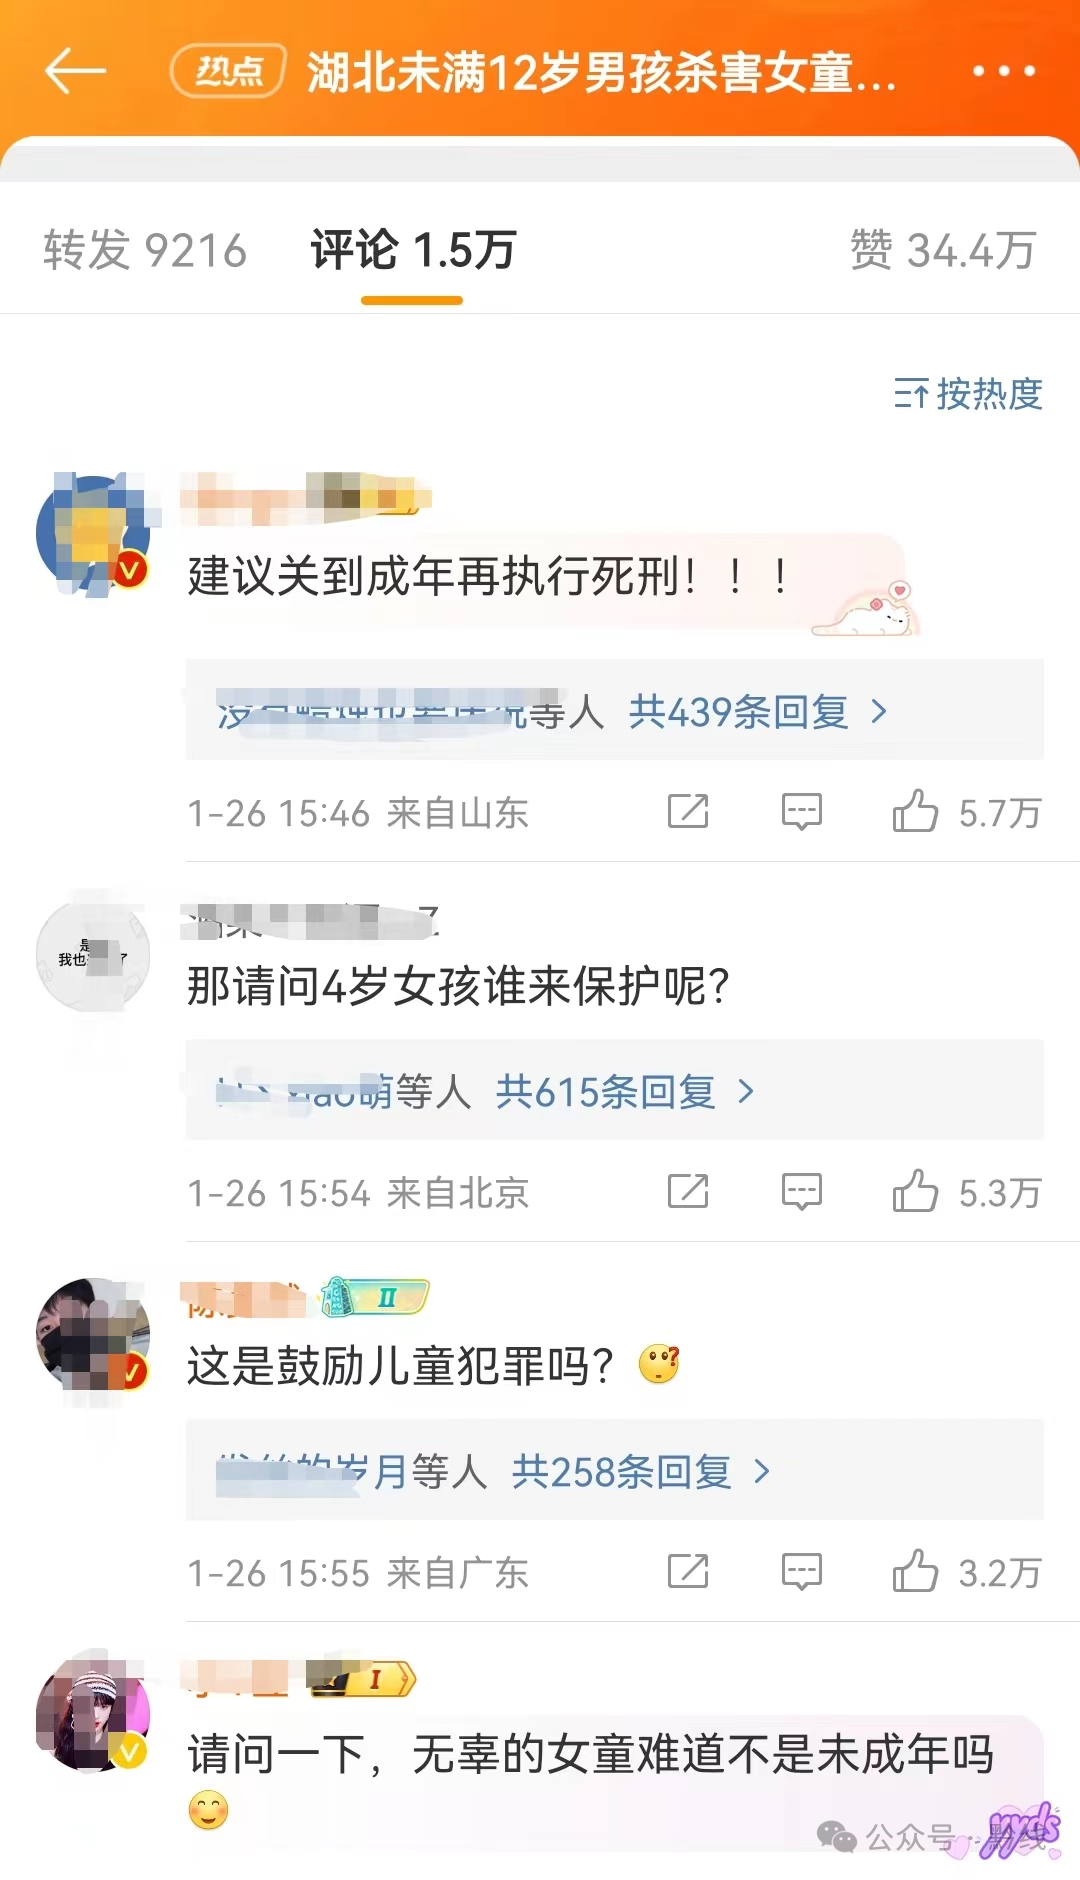This screenshot has height=1880, width=1080.
Task: Open avatar of the 广东 commenter
Action: (x=93, y=1335)
